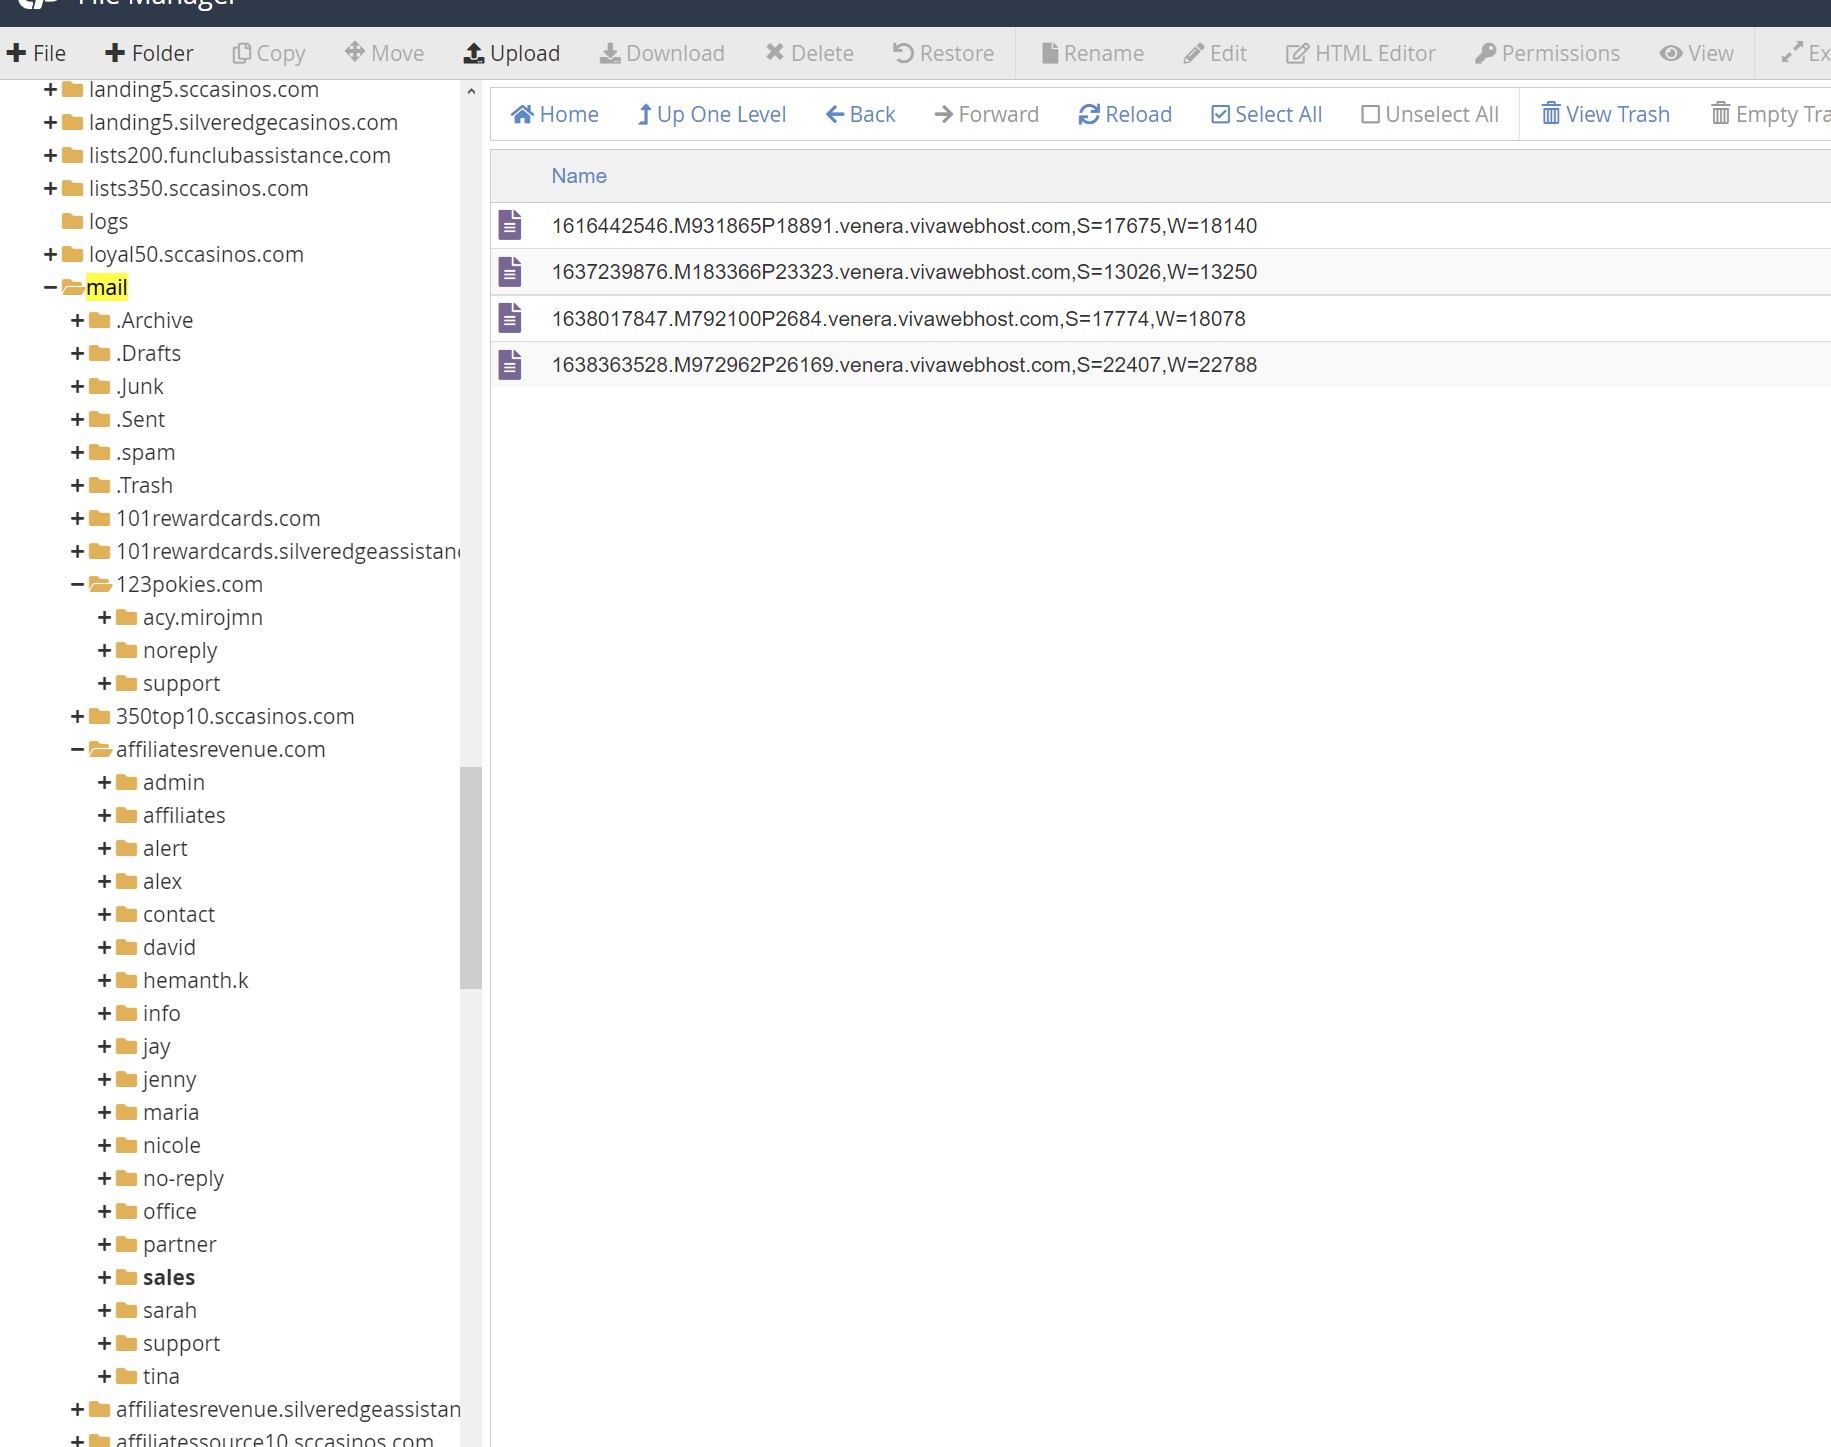The height and width of the screenshot is (1447, 1831).
Task: Select file name 1638017847.M792100P2684
Action: point(899,319)
